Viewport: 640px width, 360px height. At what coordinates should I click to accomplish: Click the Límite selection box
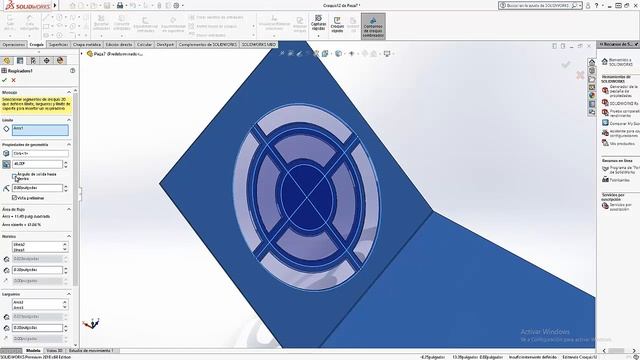coord(40,130)
